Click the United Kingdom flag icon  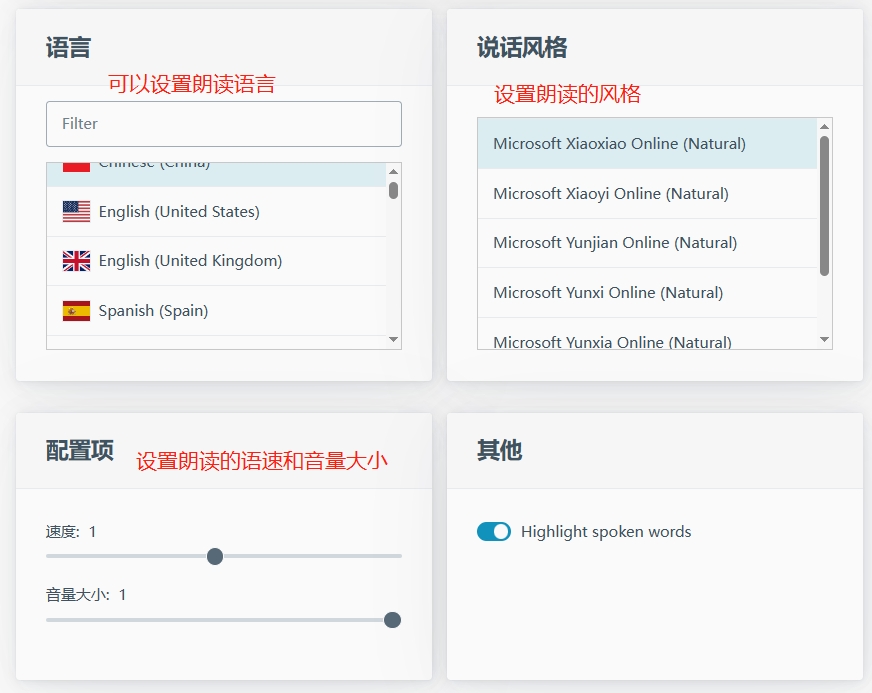coord(76,261)
